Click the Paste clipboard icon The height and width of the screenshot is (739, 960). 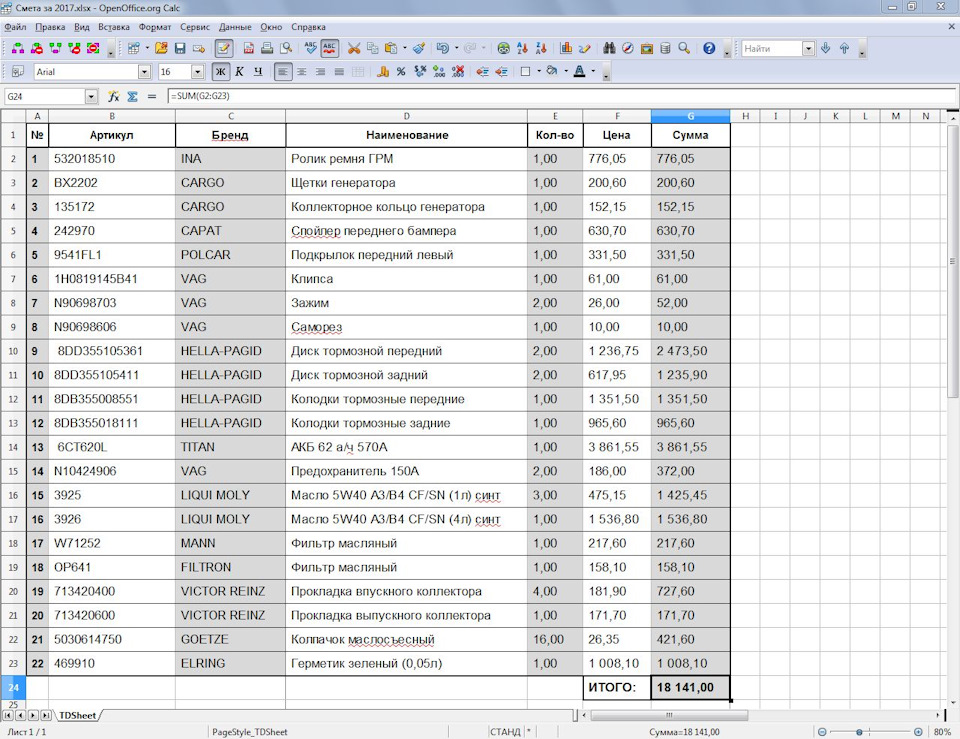pyautogui.click(x=390, y=48)
